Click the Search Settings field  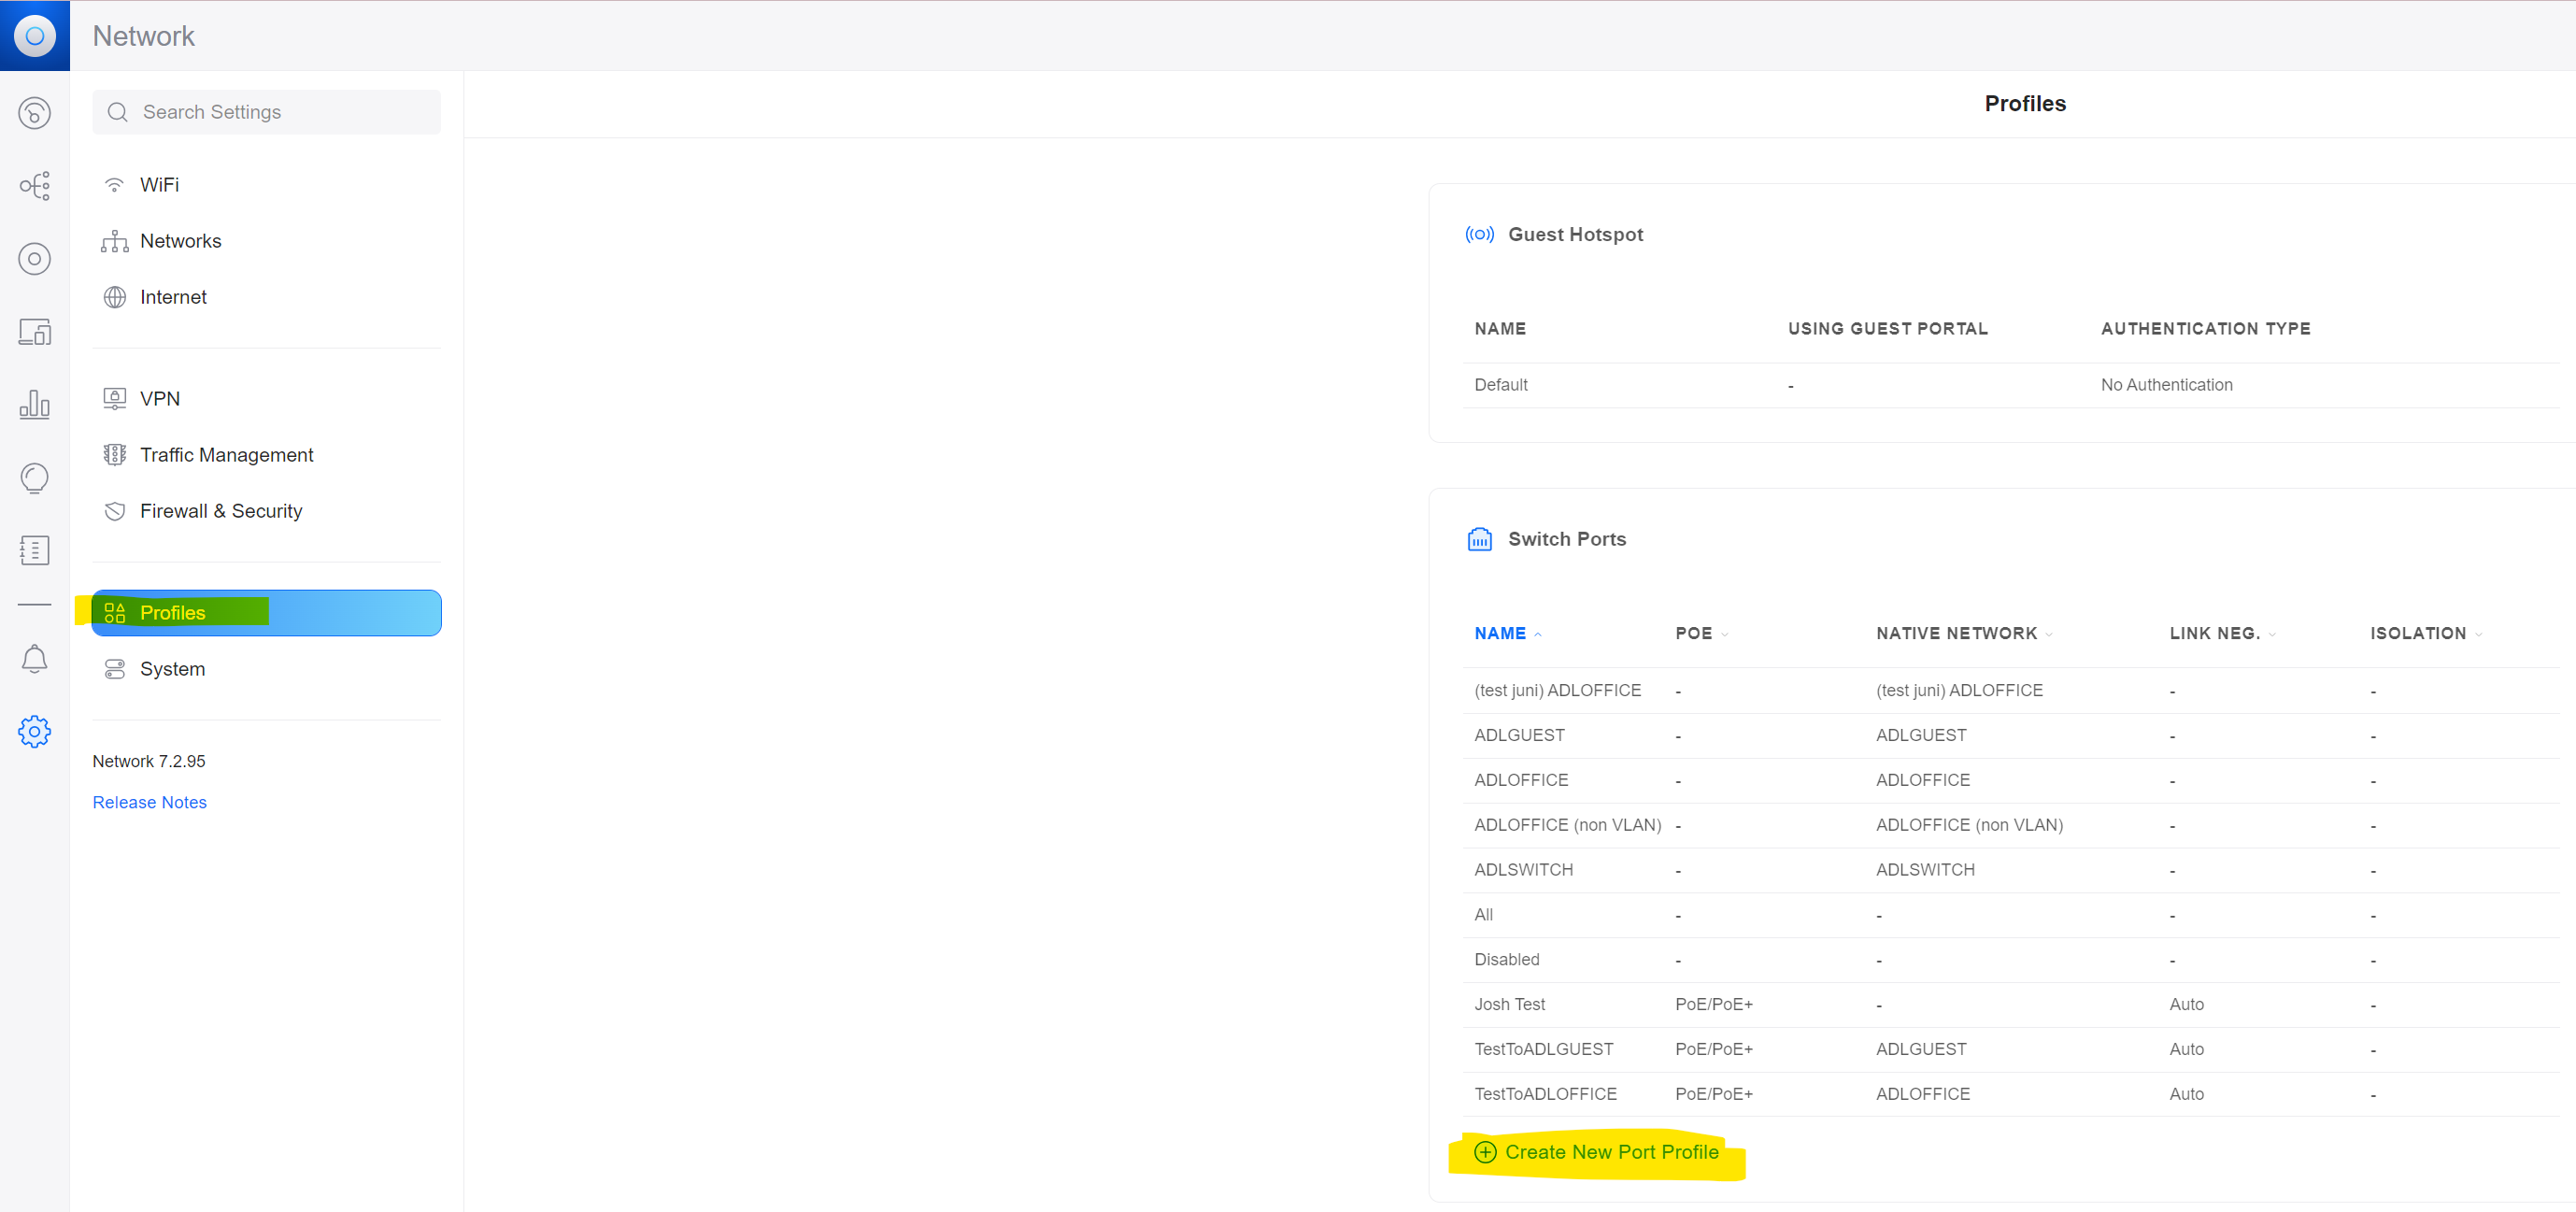(x=266, y=112)
